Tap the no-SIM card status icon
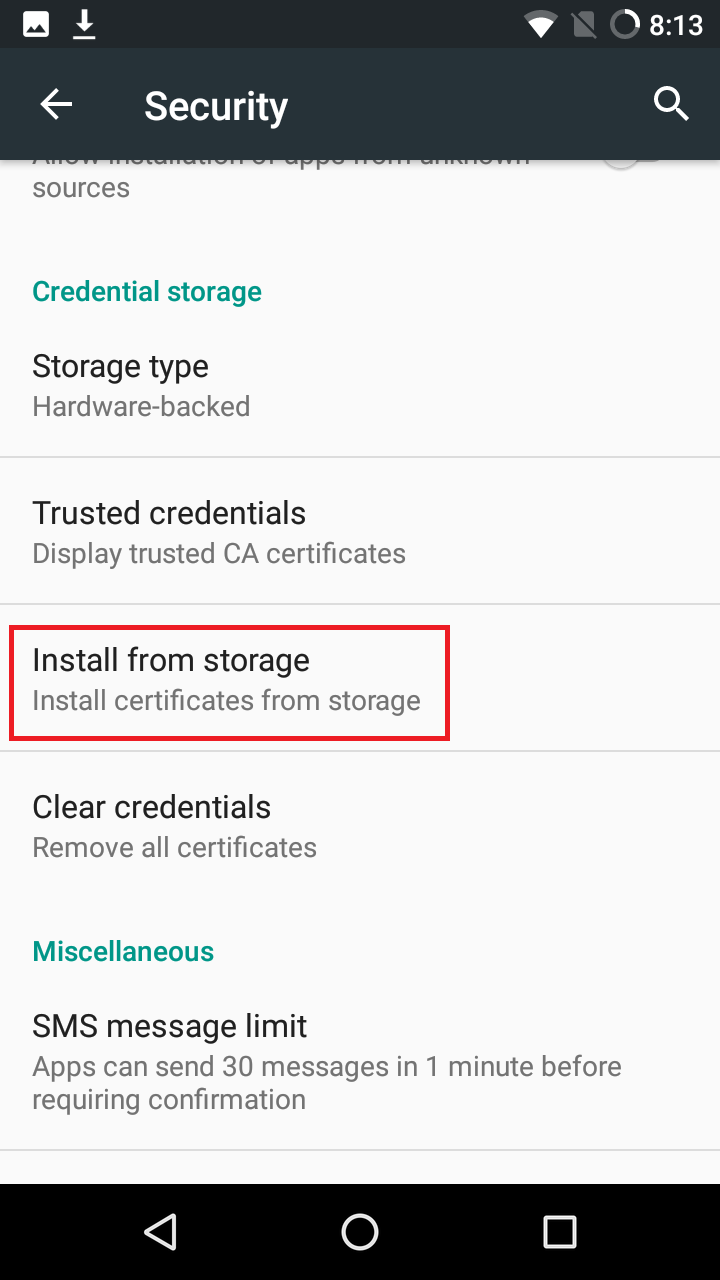 click(584, 24)
